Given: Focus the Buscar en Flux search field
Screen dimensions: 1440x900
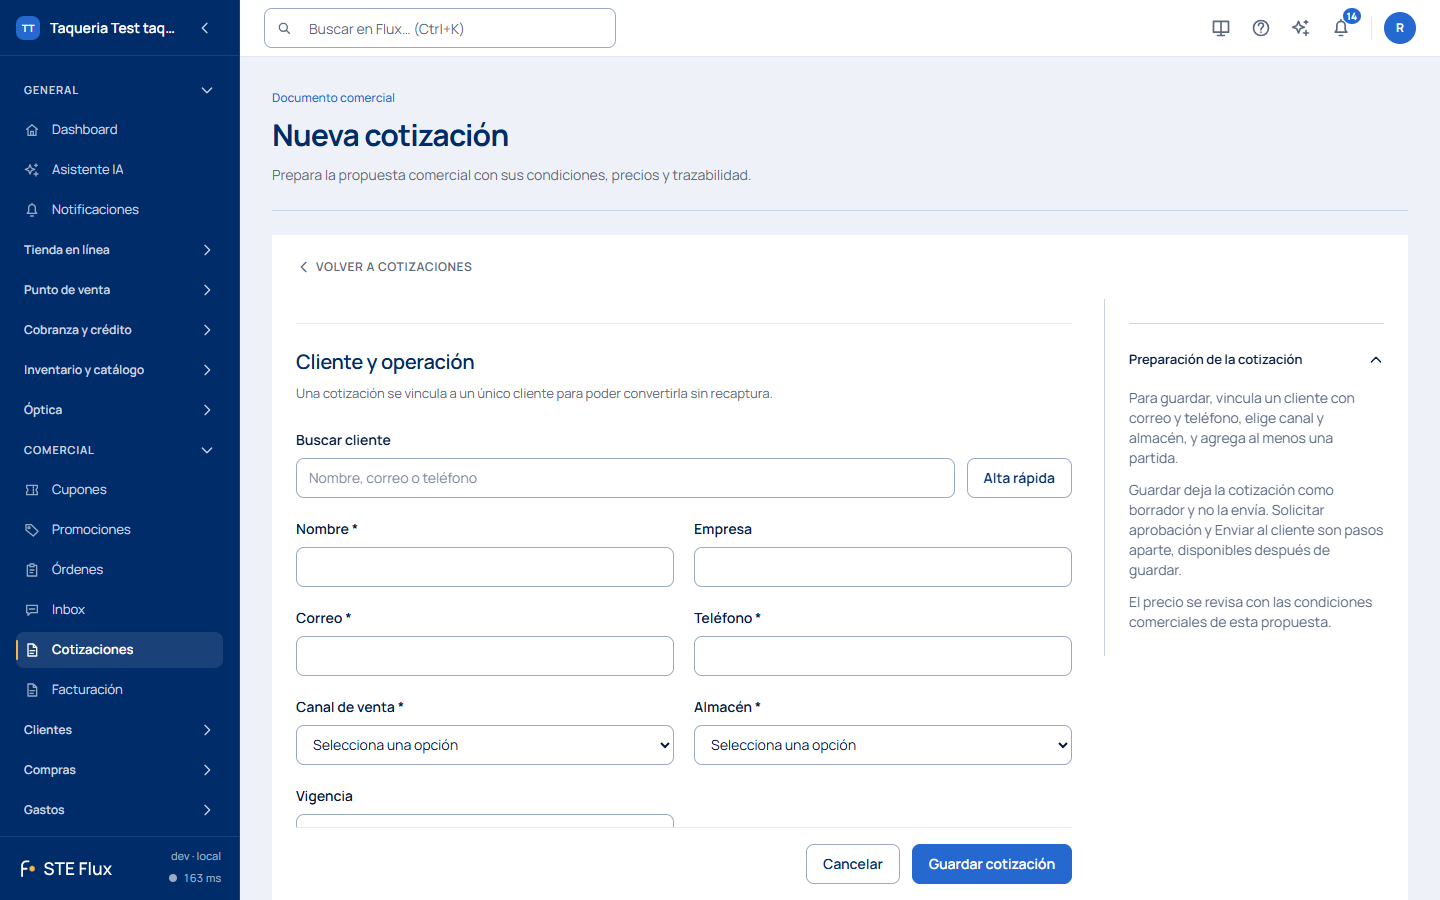Looking at the screenshot, I should point(440,28).
